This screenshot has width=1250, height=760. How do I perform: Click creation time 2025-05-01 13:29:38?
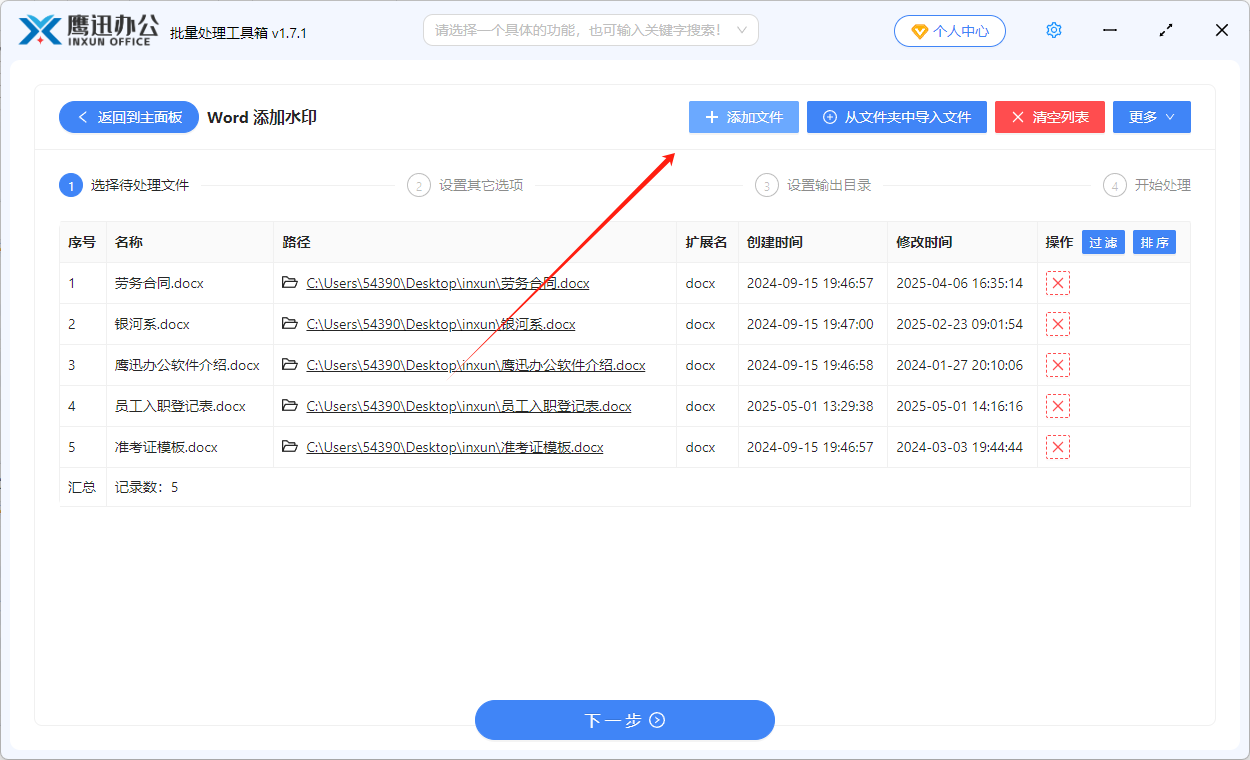810,406
